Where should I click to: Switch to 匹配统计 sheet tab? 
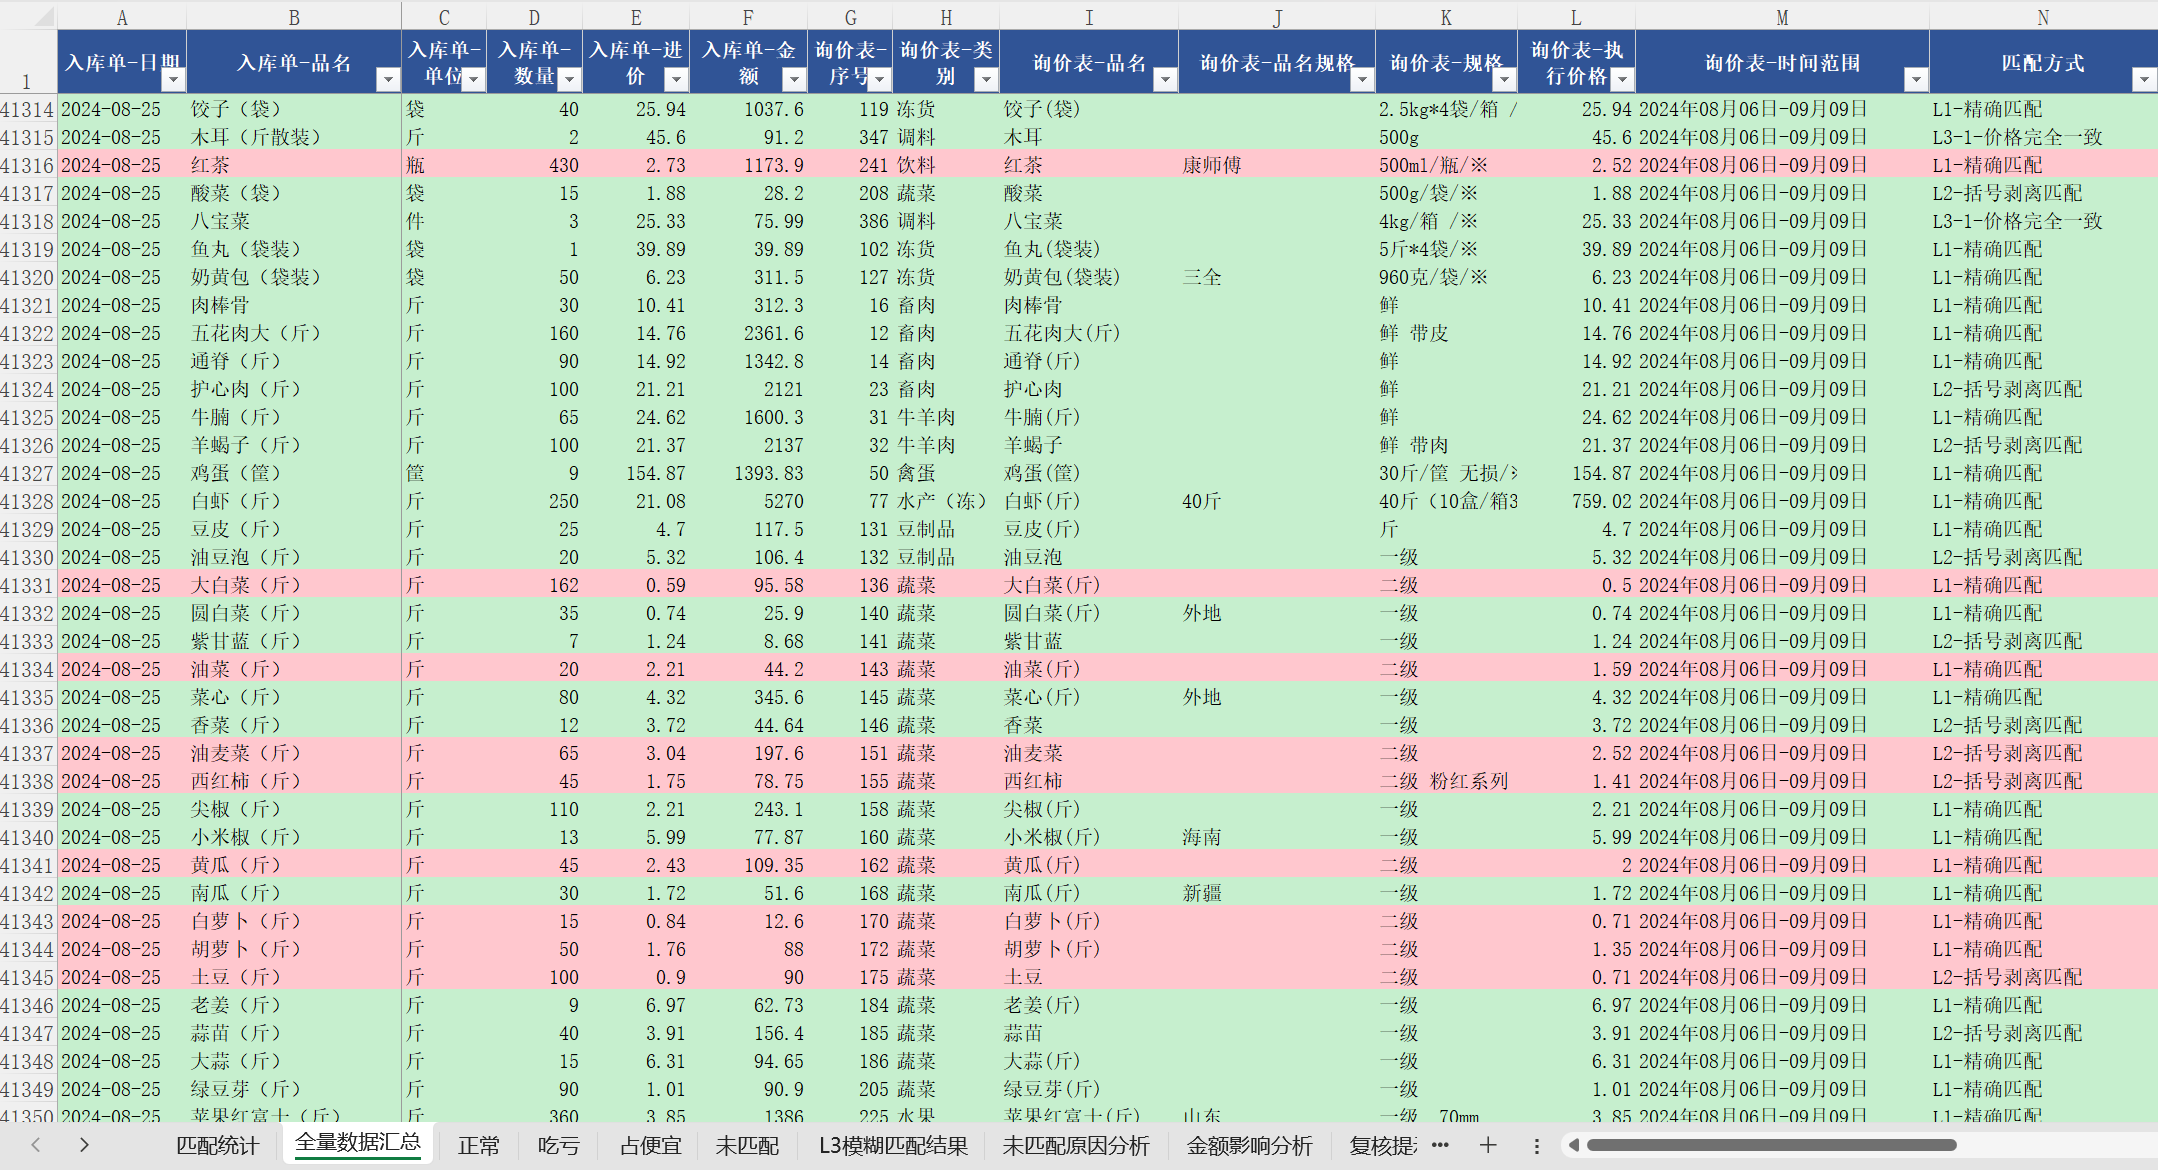[x=217, y=1146]
